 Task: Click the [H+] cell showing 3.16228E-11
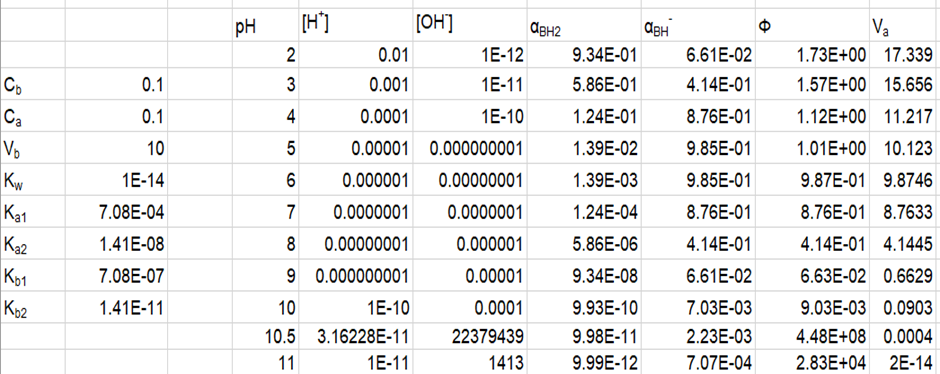355,337
